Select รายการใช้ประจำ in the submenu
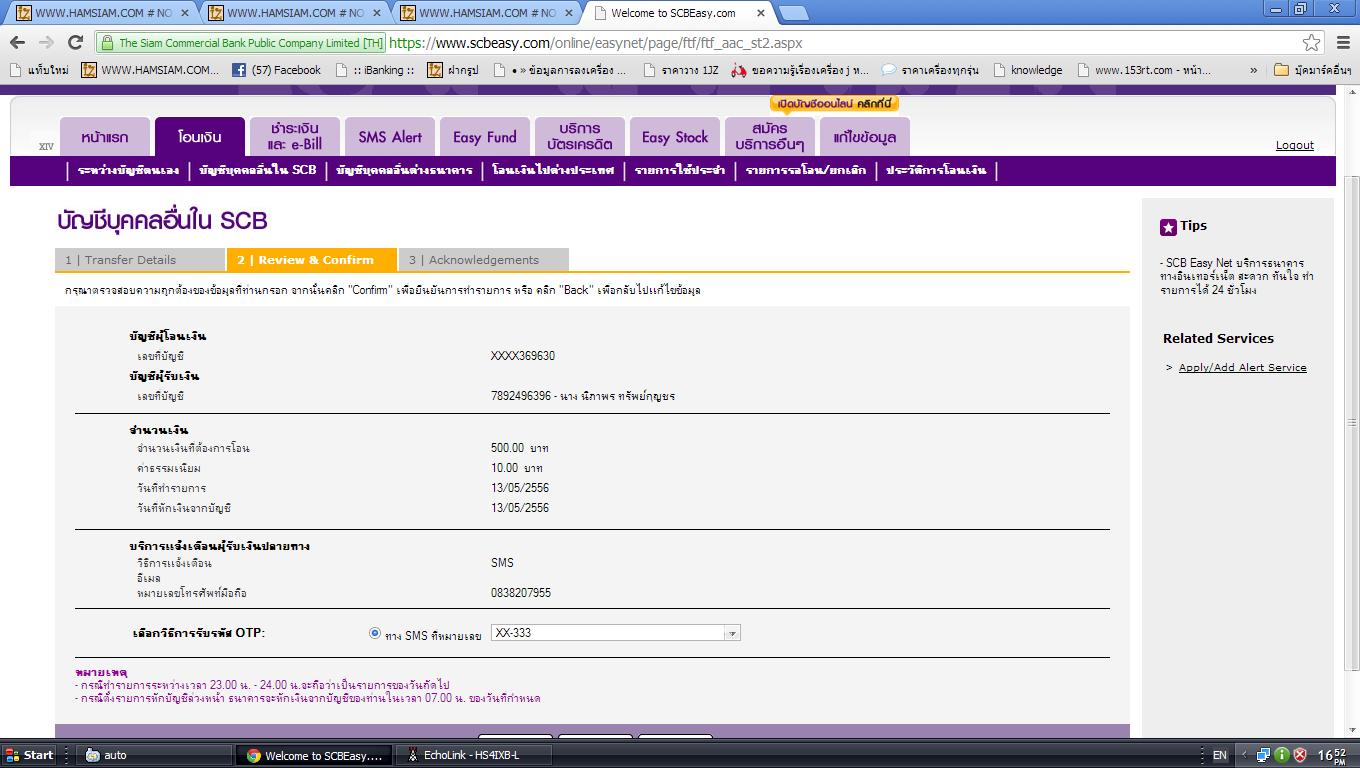 coord(680,170)
